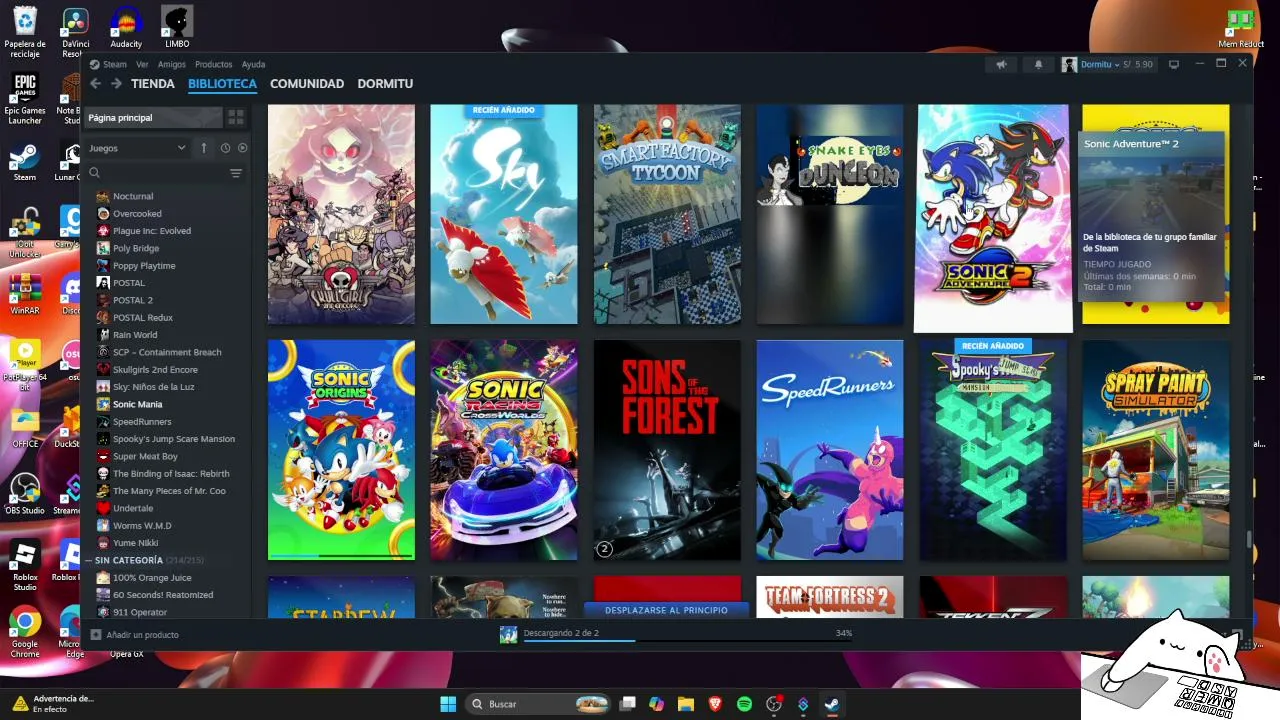1280x720 pixels.
Task: Switch Steam to Big Picture mode
Action: coord(1174,64)
